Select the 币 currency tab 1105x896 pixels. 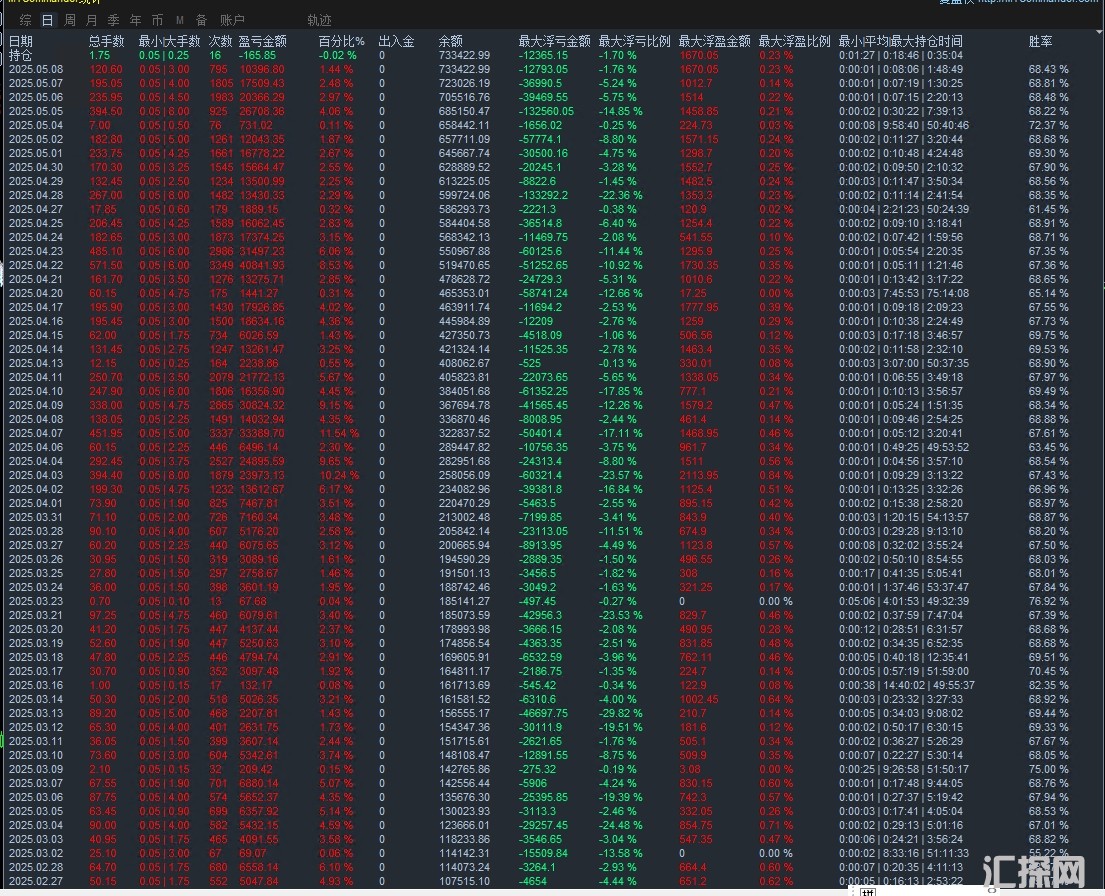pos(157,20)
